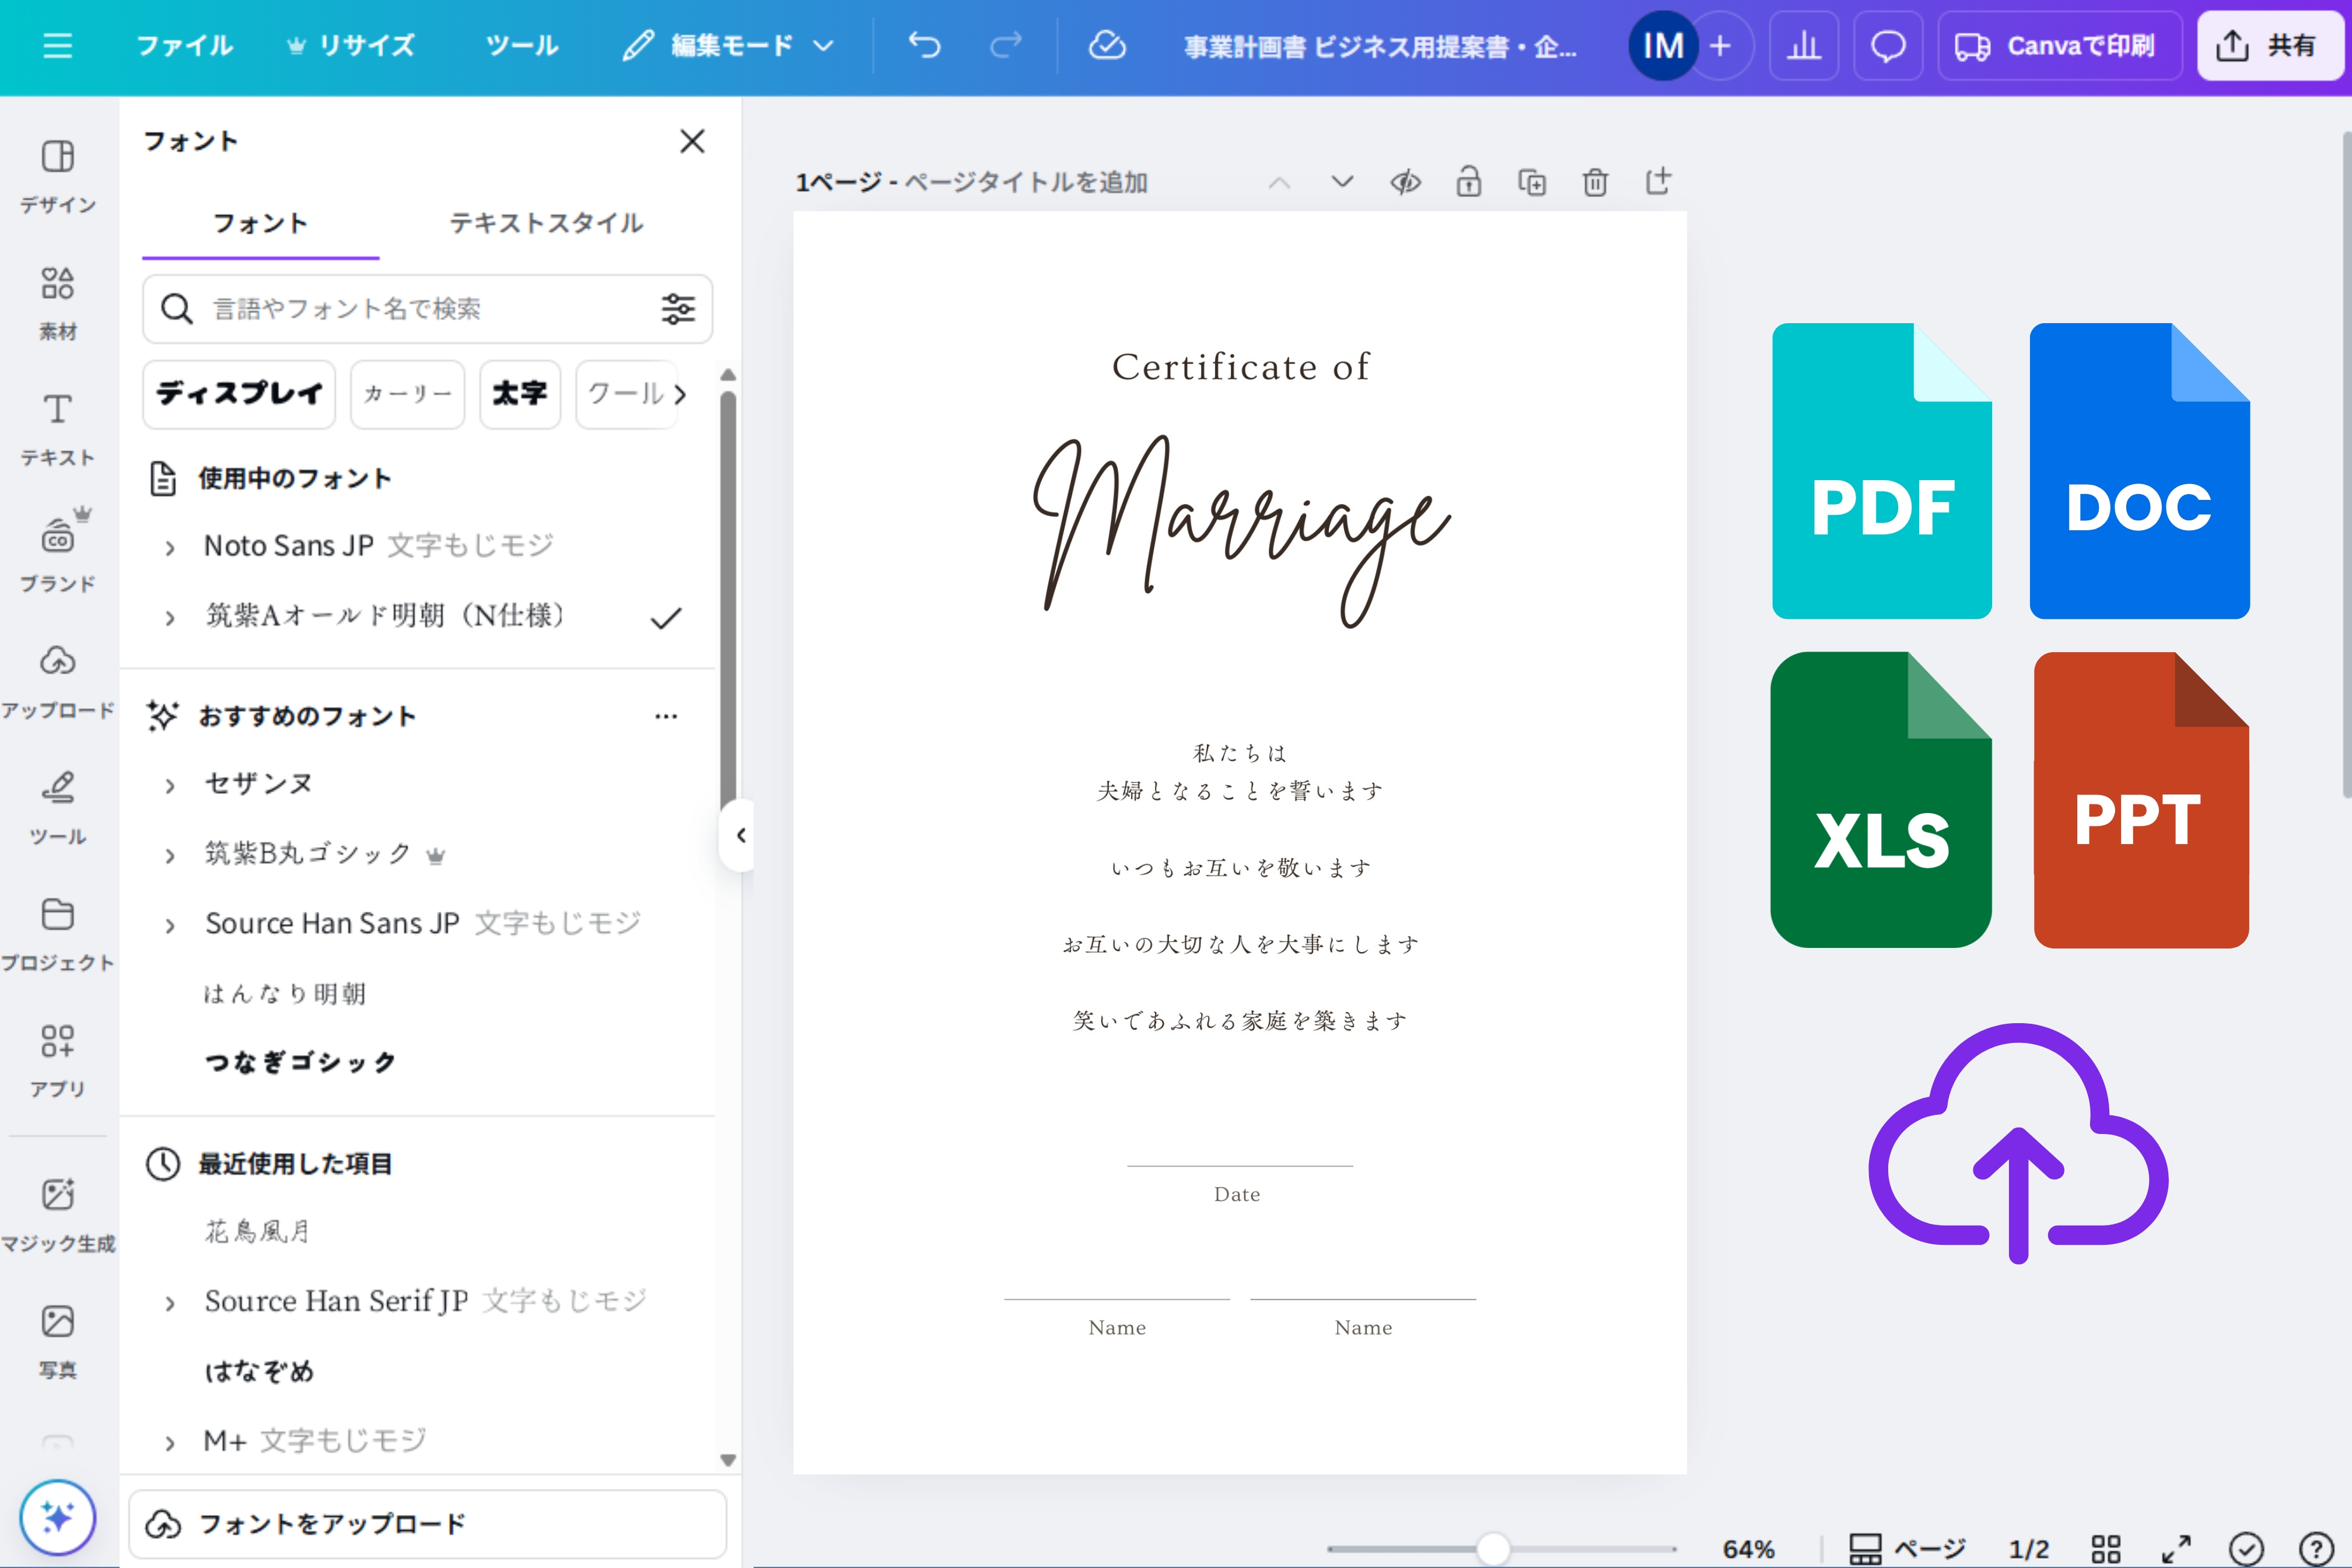Open the アプリ apps panel

point(58,1061)
